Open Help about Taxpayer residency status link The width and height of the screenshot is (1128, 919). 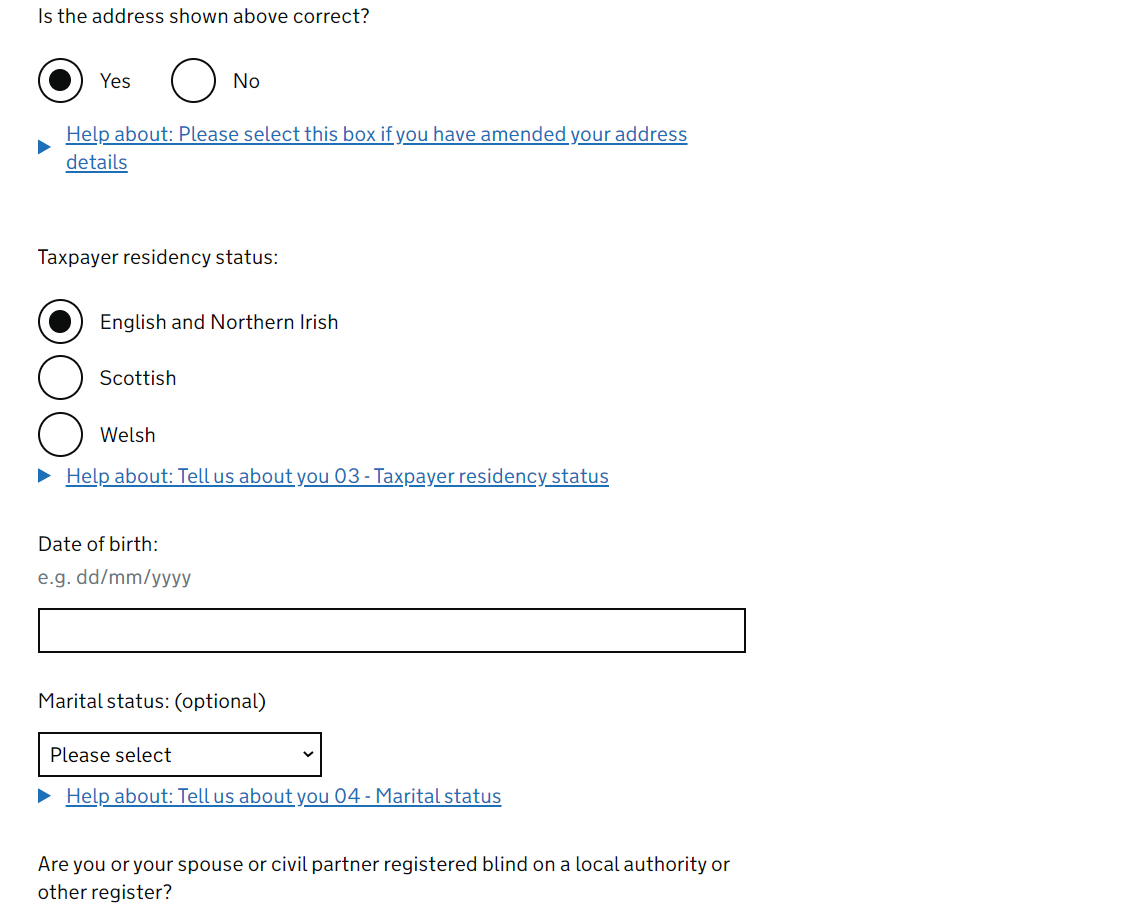coord(337,476)
